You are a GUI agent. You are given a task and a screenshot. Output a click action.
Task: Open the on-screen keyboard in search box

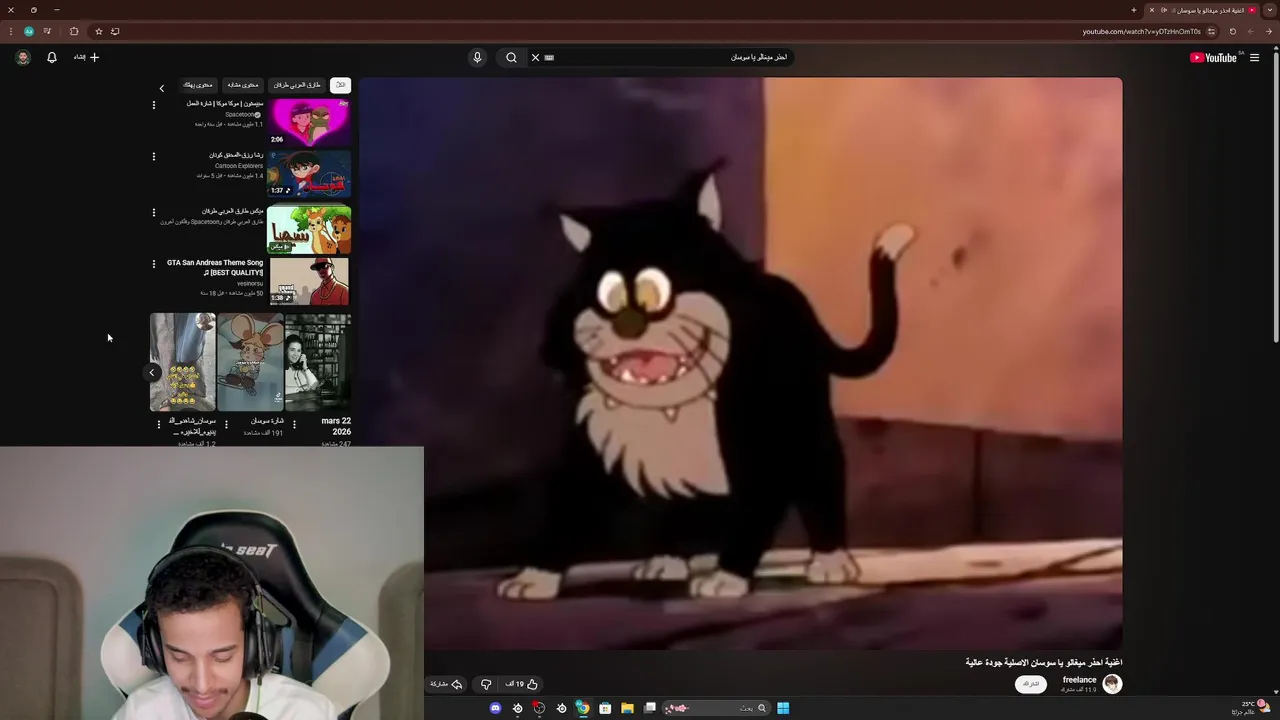point(549,57)
